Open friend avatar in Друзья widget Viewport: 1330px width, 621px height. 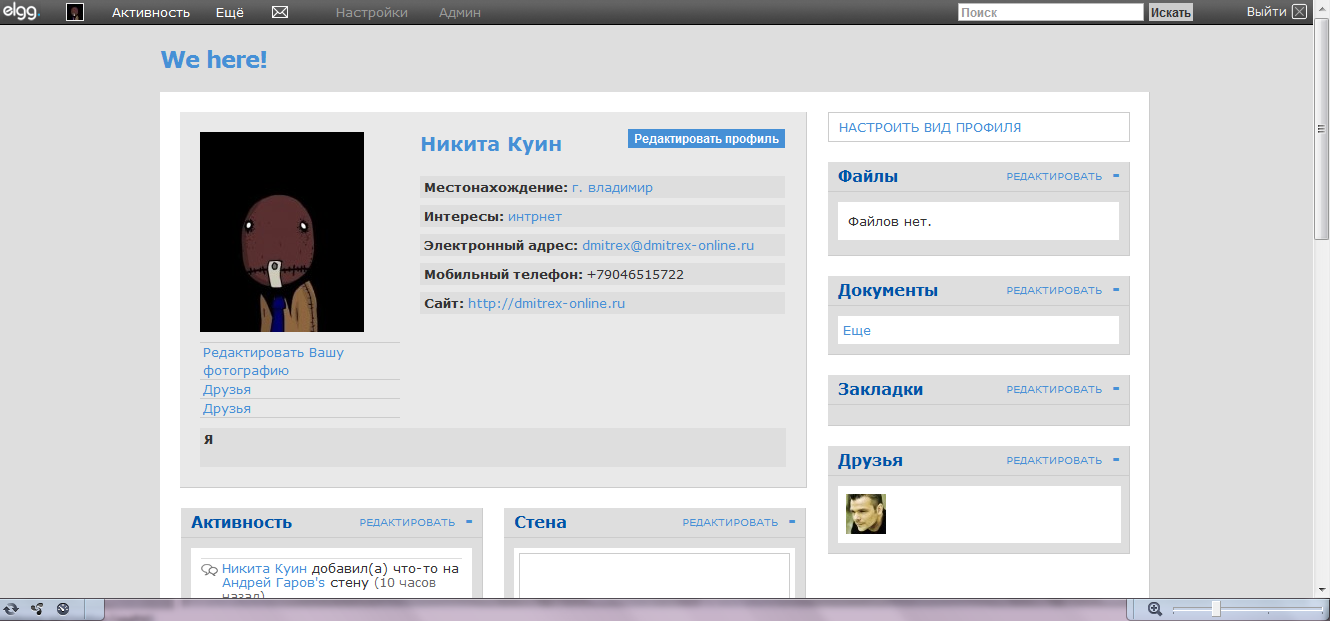[866, 514]
